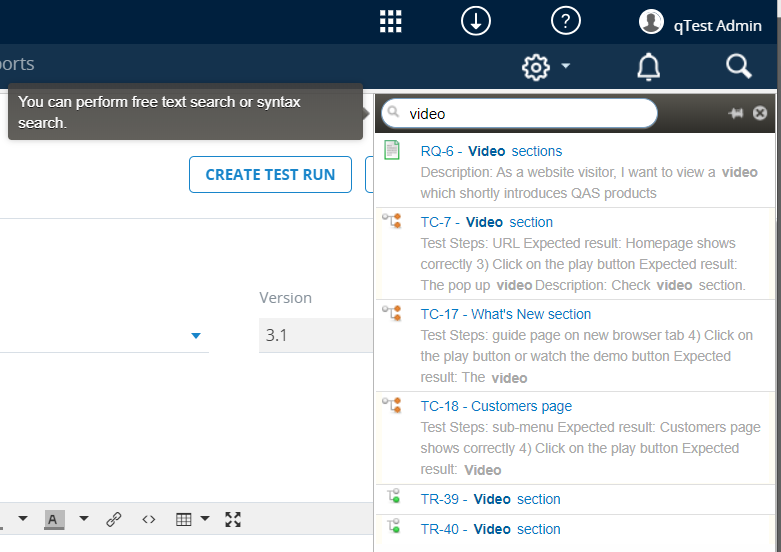
Task: Close the search panel with X
Action: pyautogui.click(x=760, y=114)
